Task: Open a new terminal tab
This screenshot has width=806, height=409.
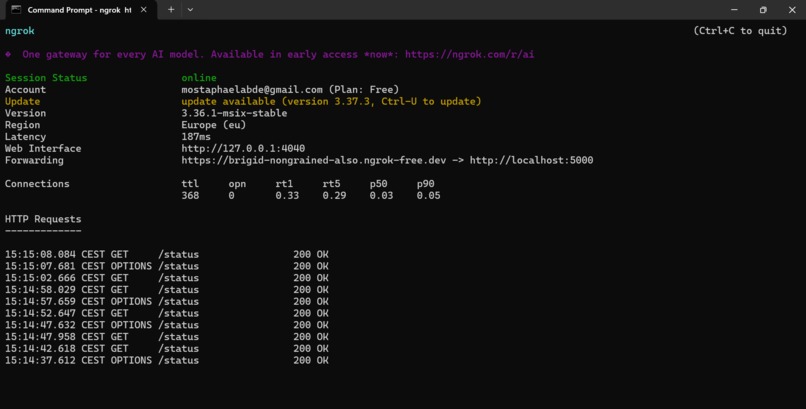Action: tap(171, 10)
